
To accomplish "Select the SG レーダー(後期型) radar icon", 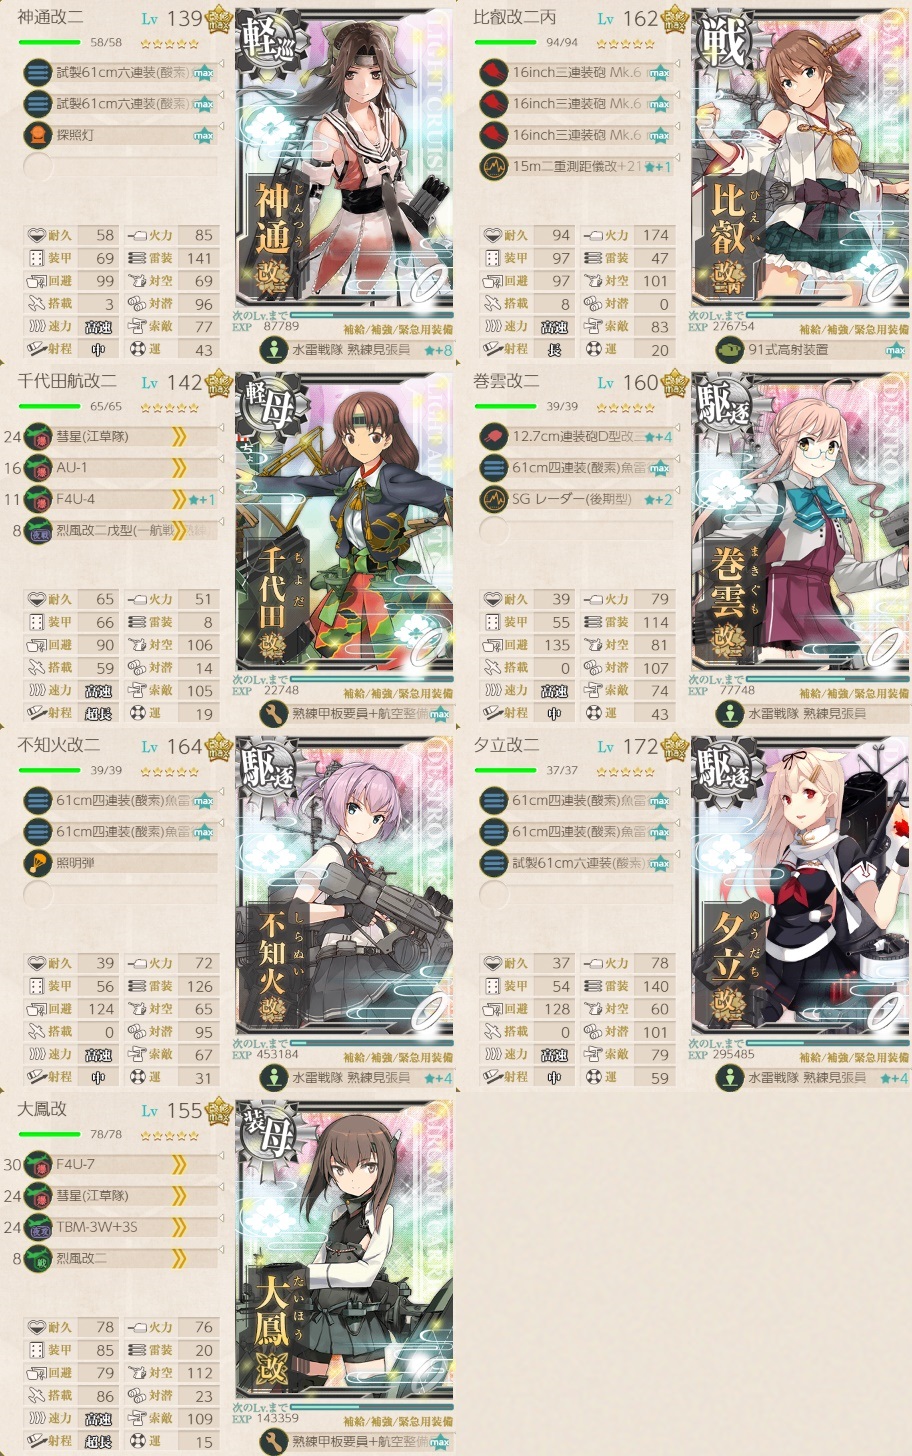I will click(494, 498).
